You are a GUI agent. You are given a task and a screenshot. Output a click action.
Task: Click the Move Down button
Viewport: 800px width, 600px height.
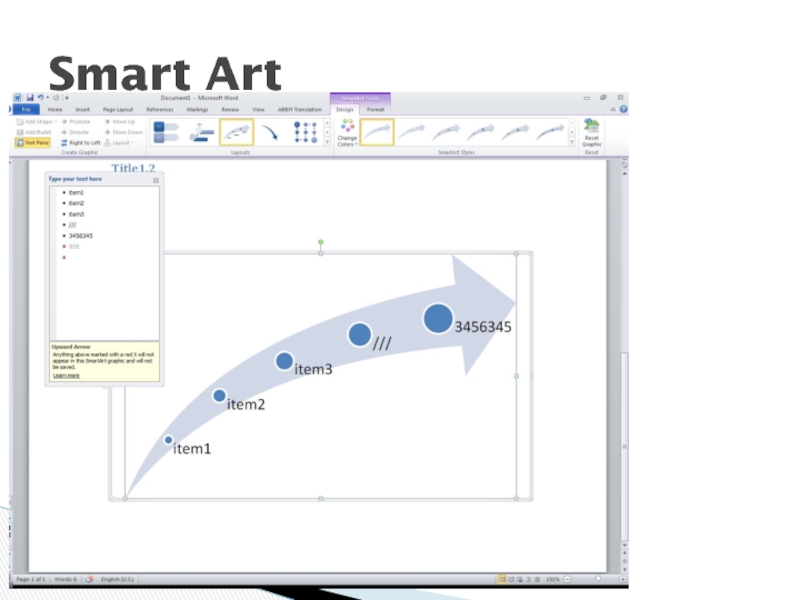[123, 132]
